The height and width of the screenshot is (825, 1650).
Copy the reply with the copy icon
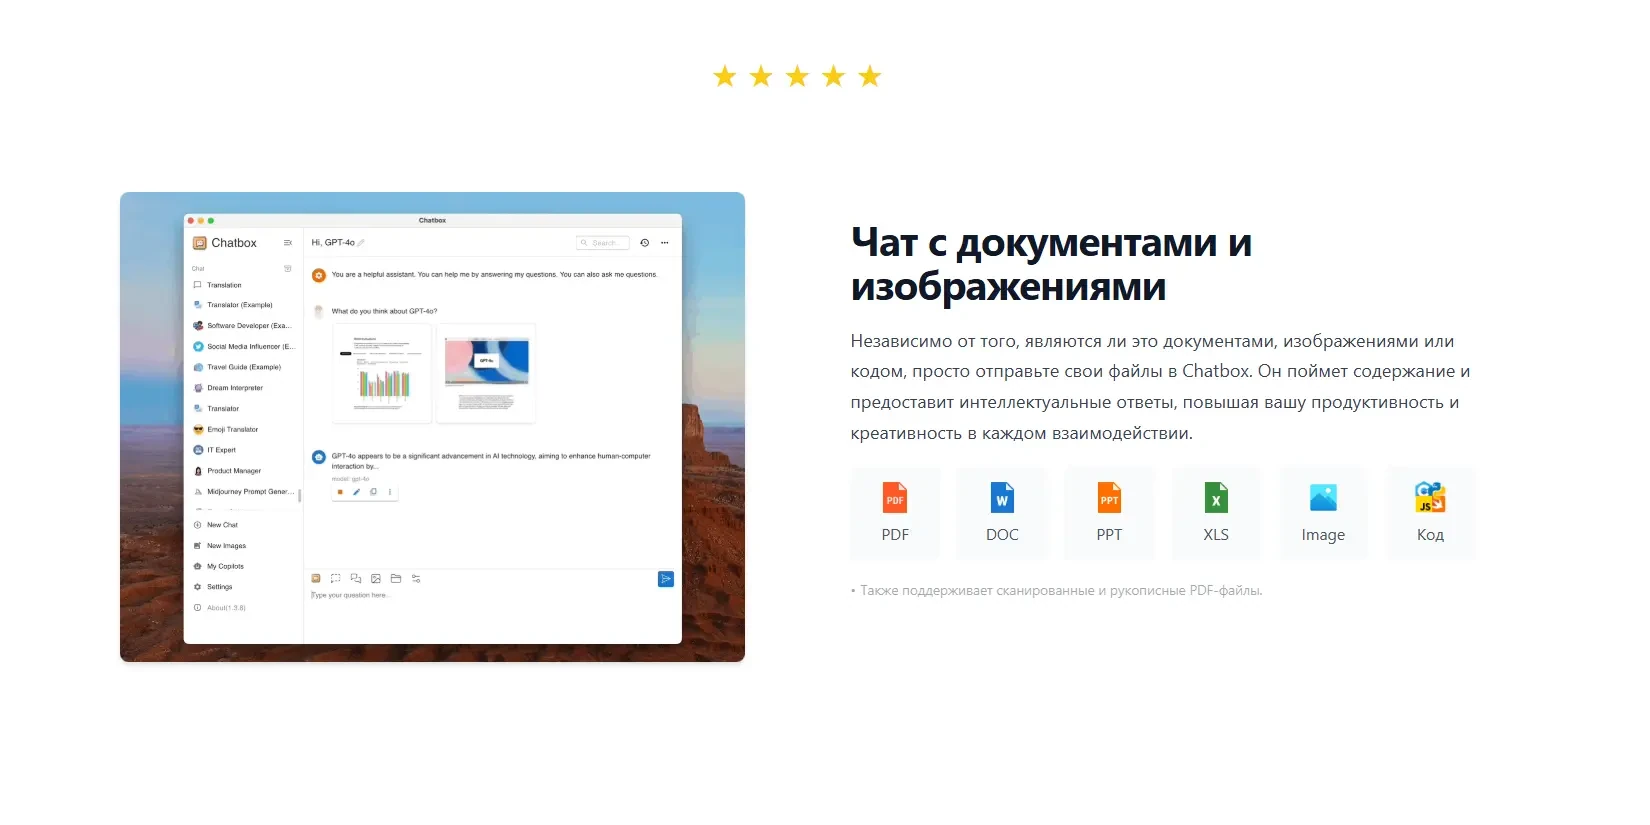[374, 492]
